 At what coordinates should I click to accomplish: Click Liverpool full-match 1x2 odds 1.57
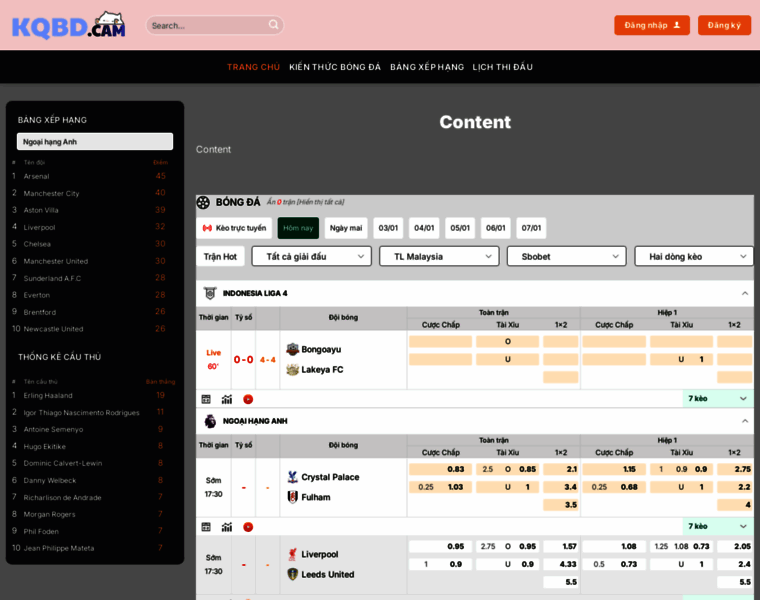coord(561,546)
